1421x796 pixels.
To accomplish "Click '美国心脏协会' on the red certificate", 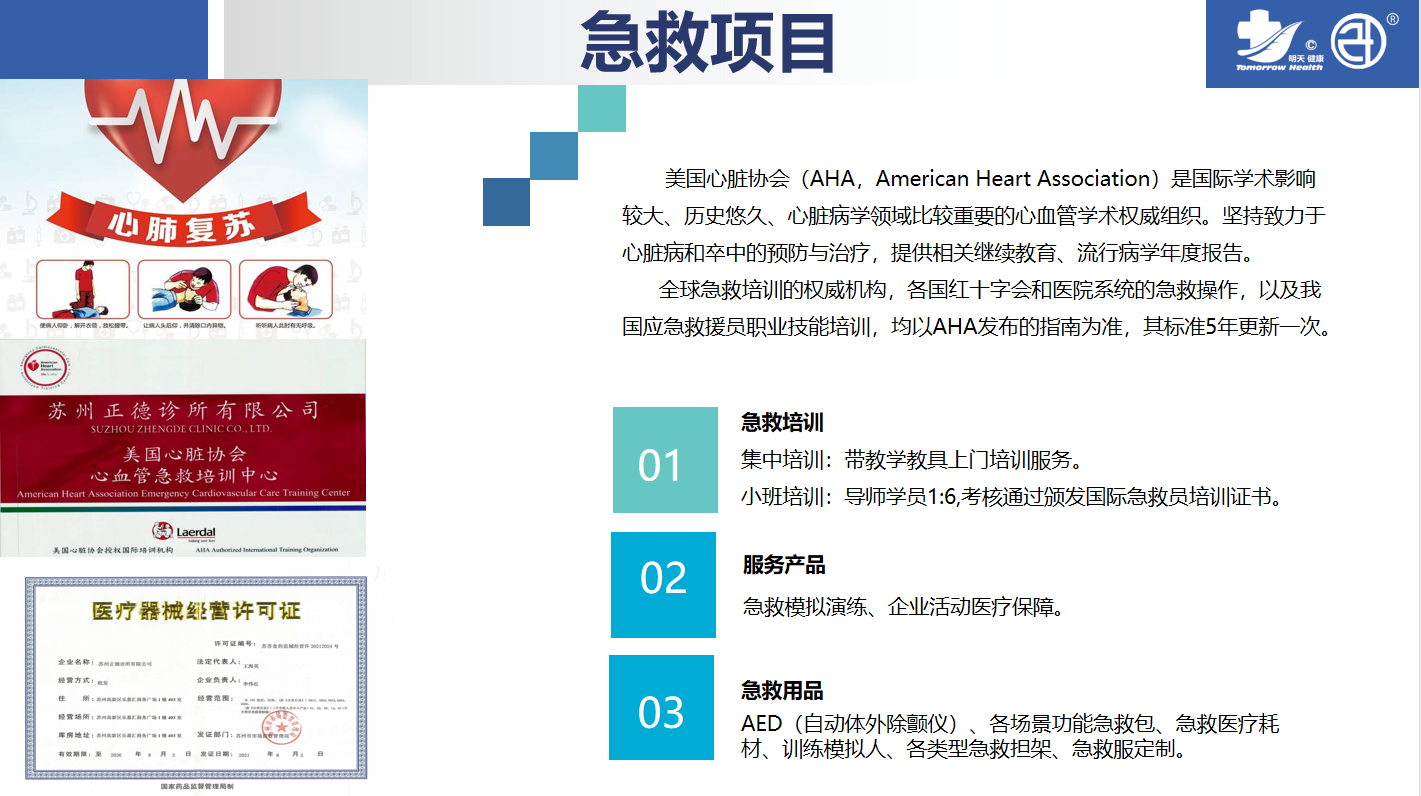I will [x=184, y=454].
